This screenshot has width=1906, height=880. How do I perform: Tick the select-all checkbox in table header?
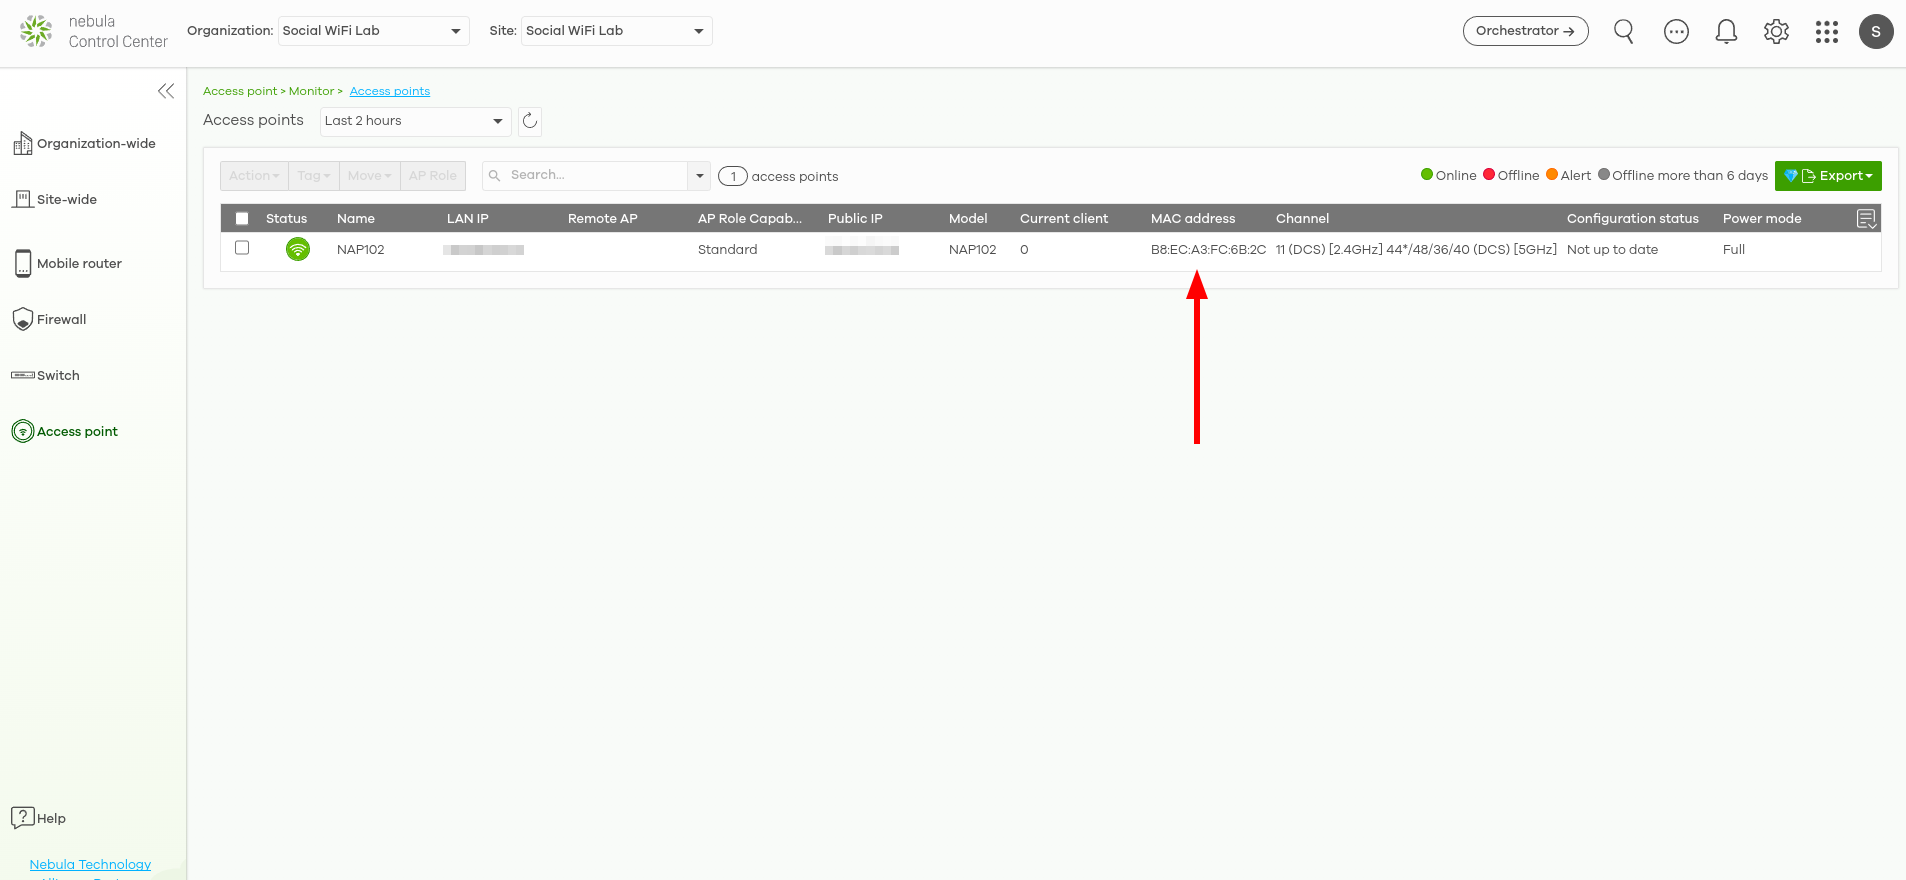(242, 219)
